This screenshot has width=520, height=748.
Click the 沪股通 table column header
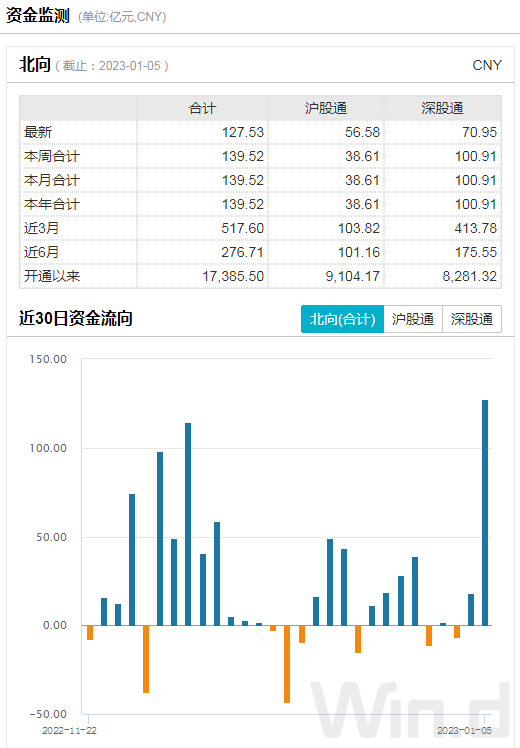pos(326,108)
